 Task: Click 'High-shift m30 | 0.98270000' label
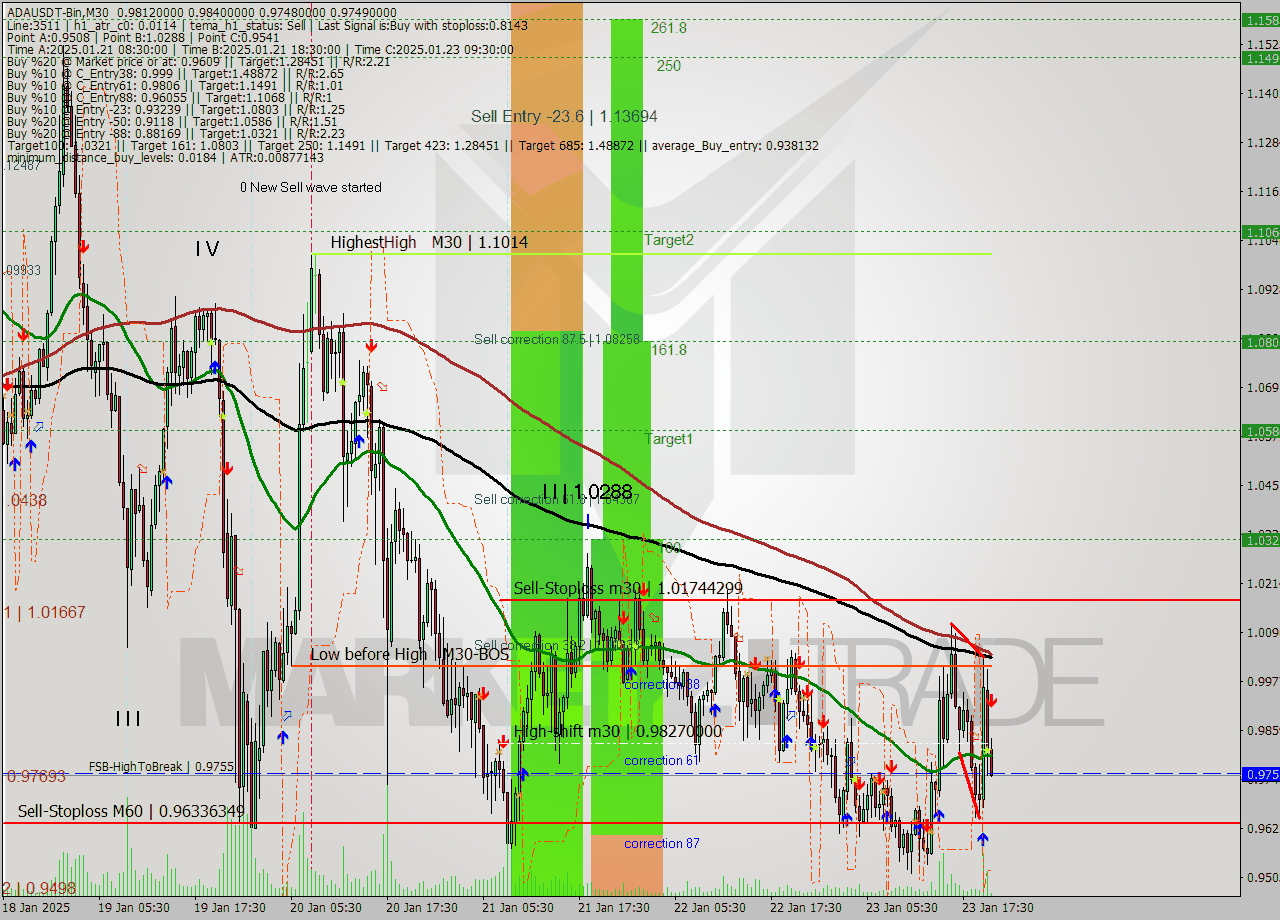617,731
